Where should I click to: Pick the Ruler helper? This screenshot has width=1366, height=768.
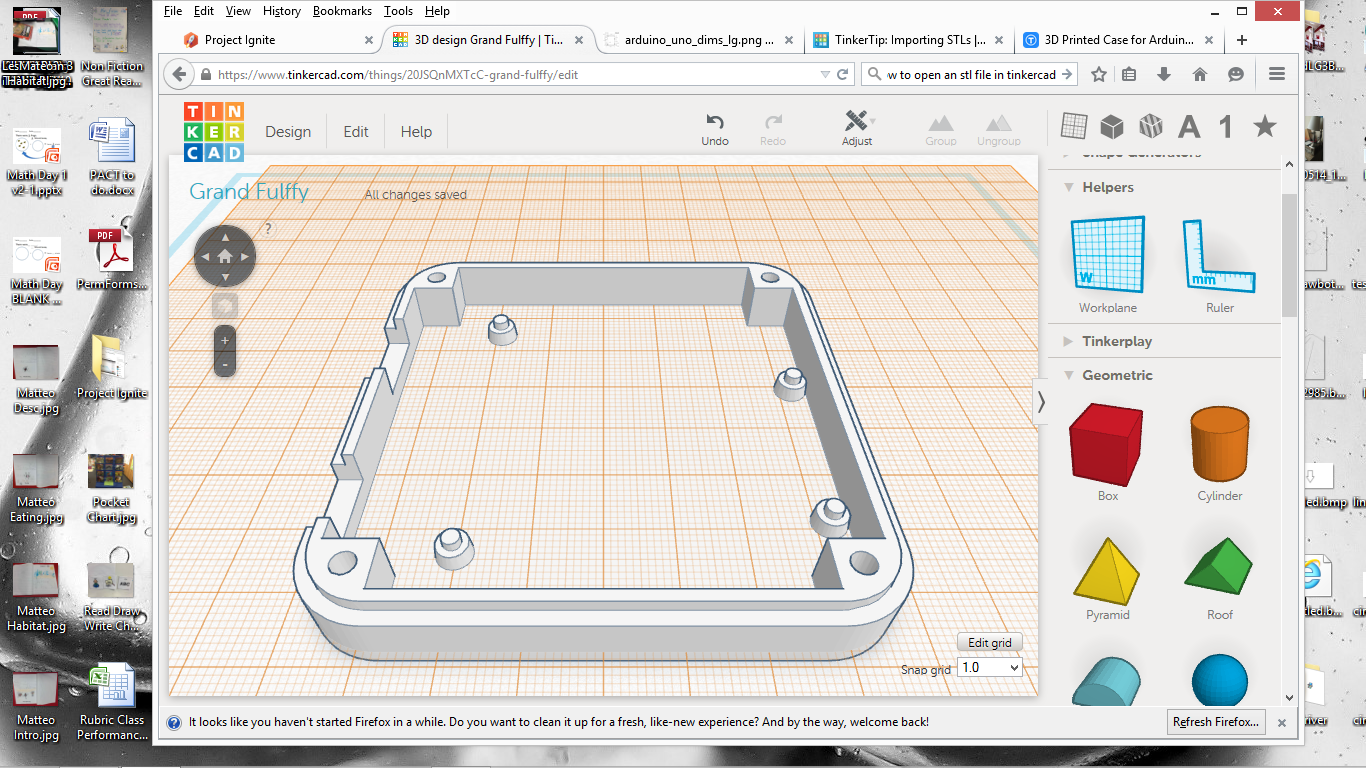point(1220,265)
